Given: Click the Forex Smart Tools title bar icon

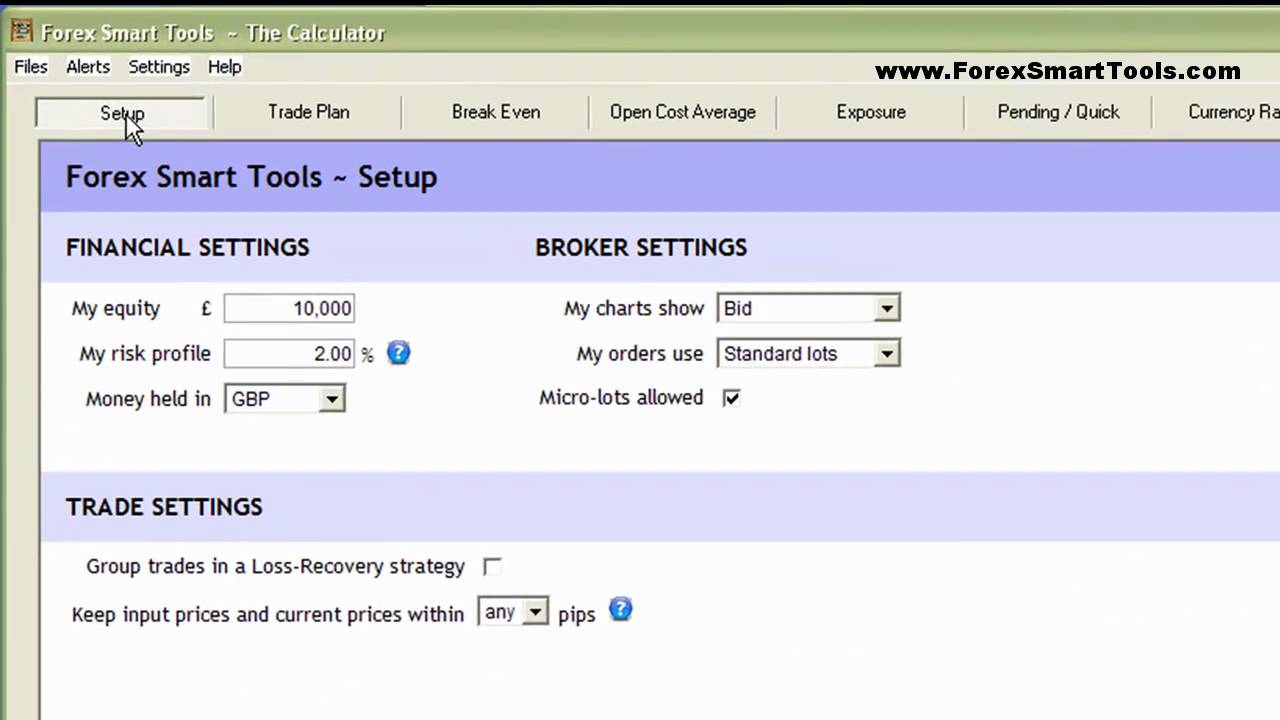Looking at the screenshot, I should pyautogui.click(x=20, y=32).
